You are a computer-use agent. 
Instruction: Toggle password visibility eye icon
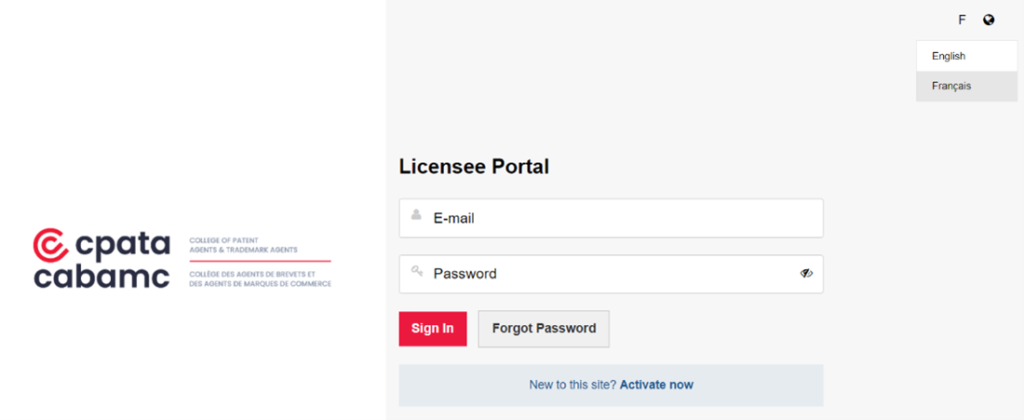[807, 274]
